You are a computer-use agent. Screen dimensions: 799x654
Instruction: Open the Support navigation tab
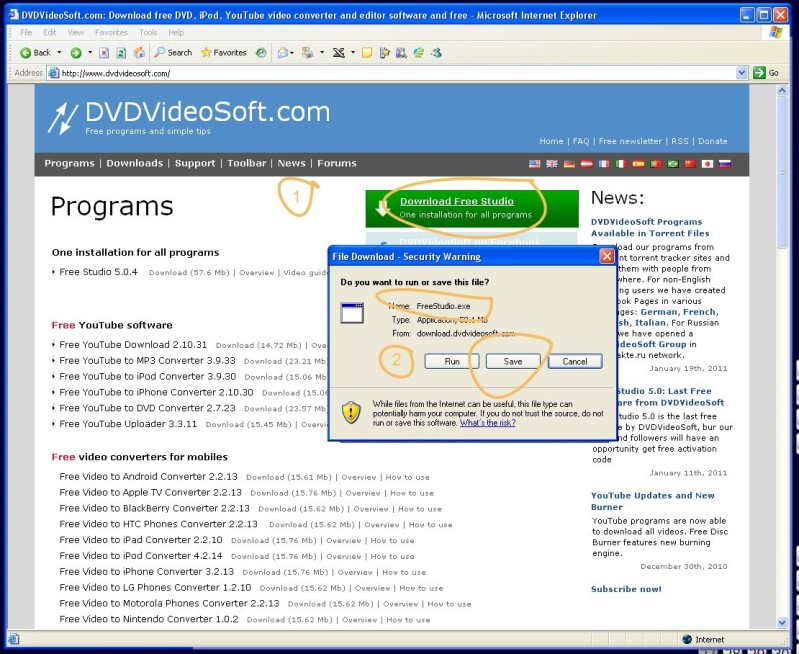[195, 163]
